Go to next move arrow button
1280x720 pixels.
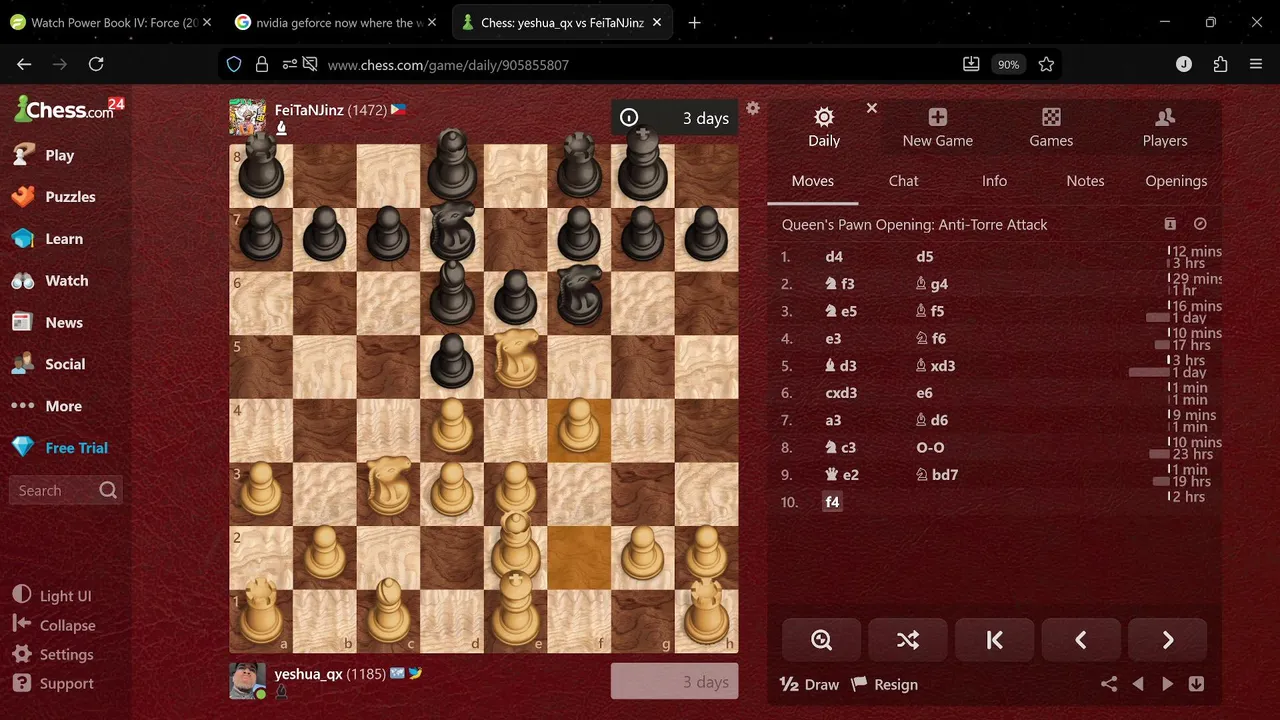click(x=1167, y=640)
